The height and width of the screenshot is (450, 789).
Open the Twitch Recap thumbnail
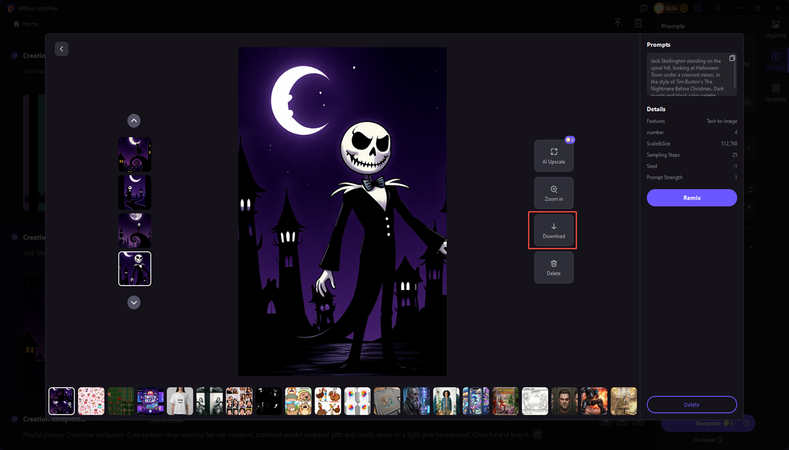click(x=150, y=401)
